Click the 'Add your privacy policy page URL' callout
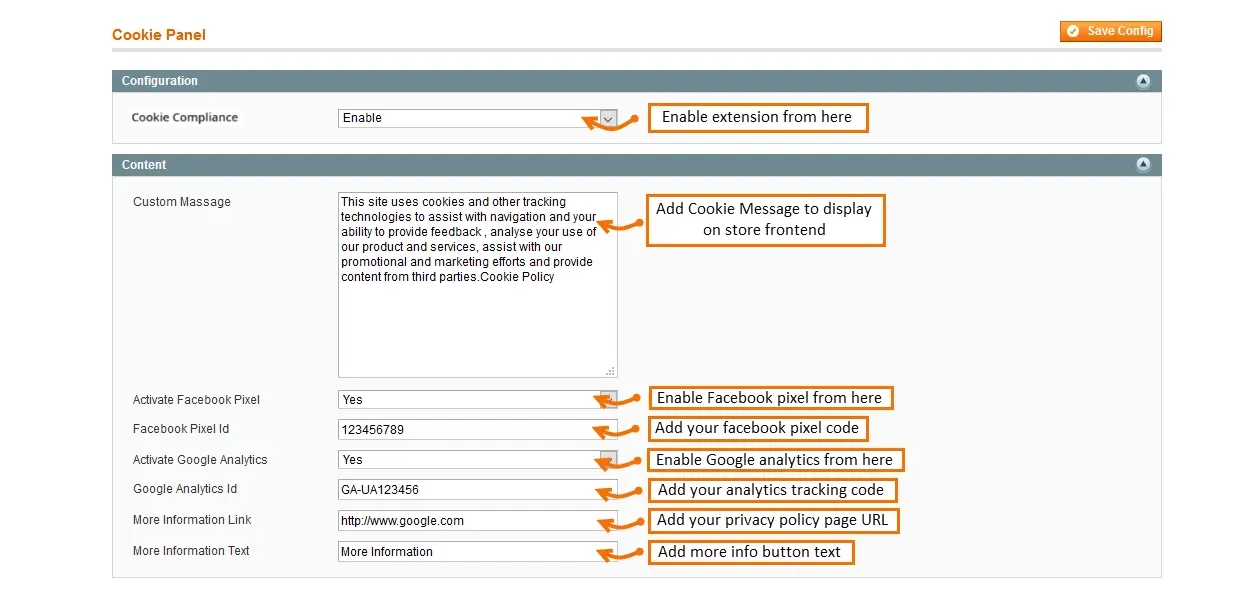1250x600 pixels. pos(772,520)
